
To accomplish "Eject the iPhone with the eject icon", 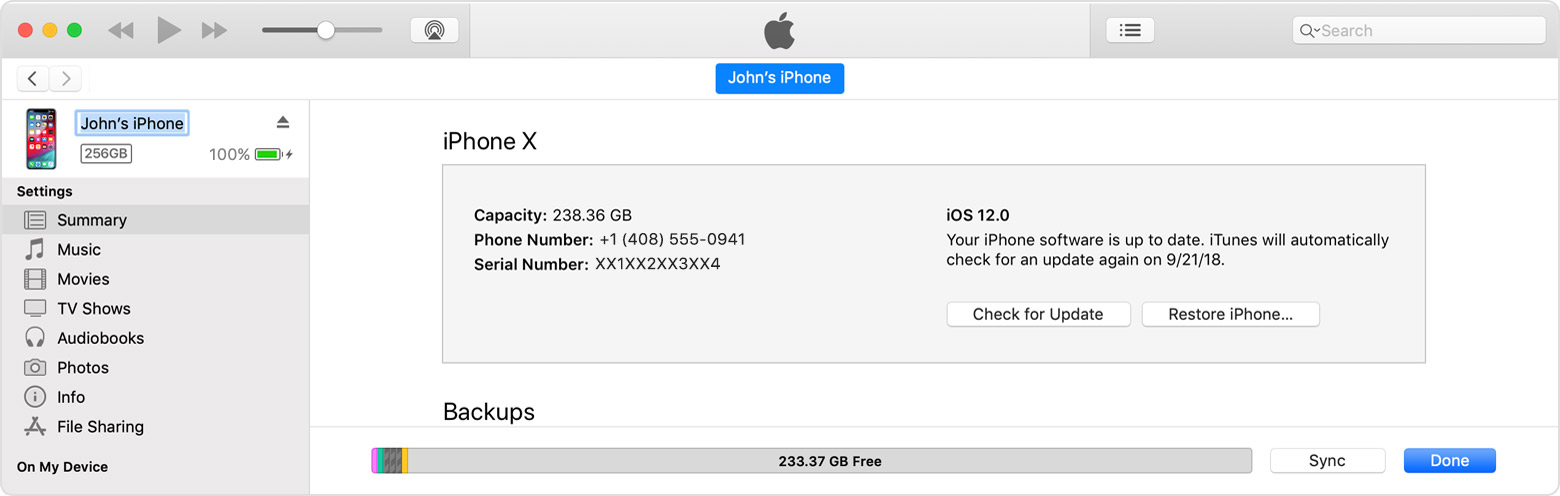I will 283,122.
